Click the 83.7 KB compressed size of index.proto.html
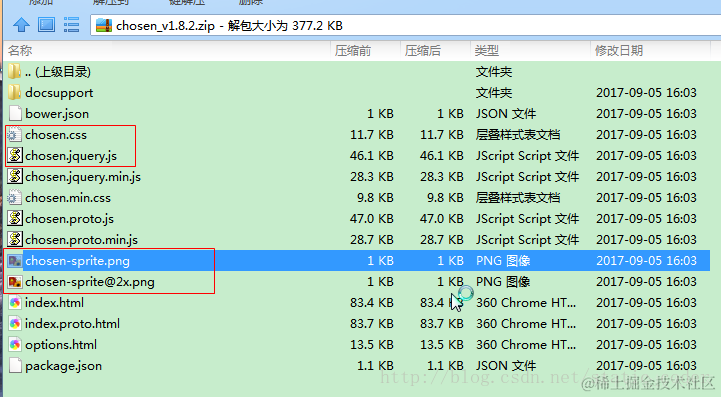This screenshot has height=397, width=721. click(x=441, y=324)
